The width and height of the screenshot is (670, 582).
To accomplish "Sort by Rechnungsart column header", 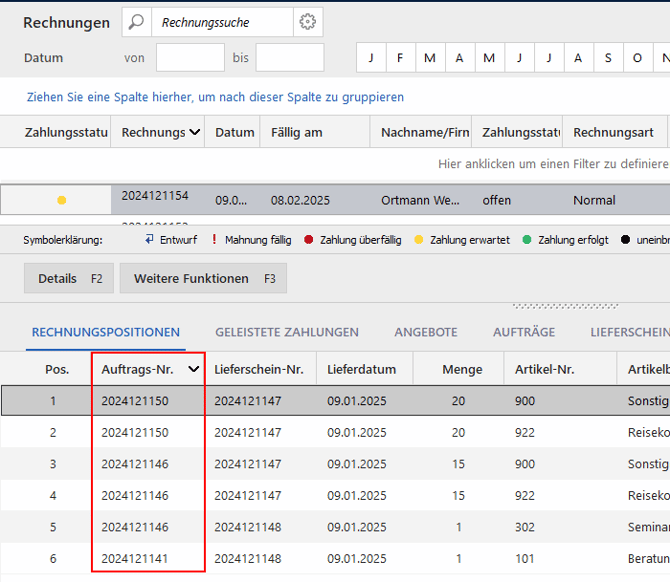I will click(614, 132).
